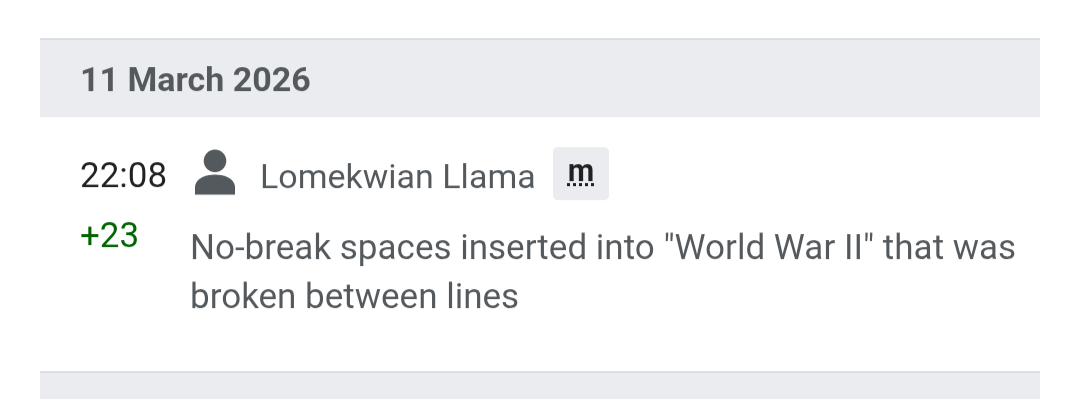1080x399 pixels.
Task: Click the word "Llama" in the username
Action: 489,177
